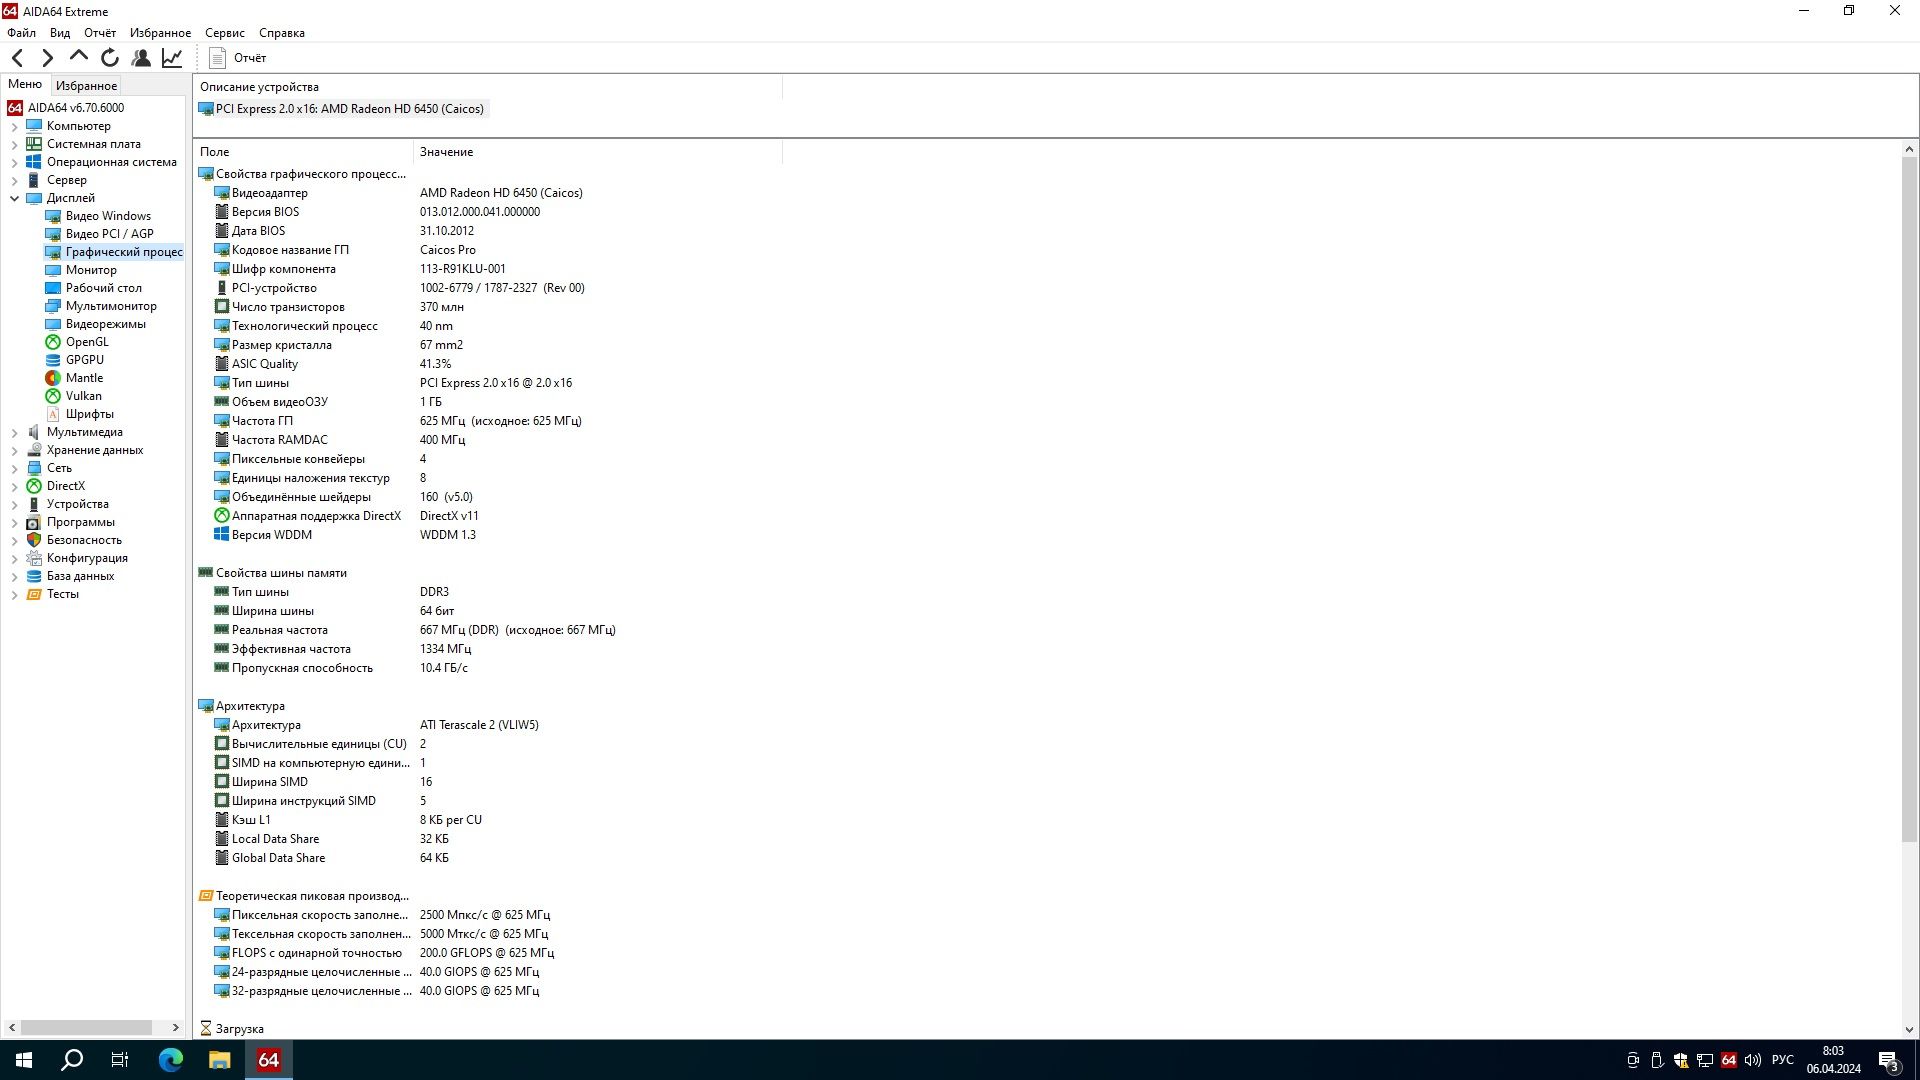
Task: Open the graph chart icon in the toolbar
Action: (x=172, y=58)
